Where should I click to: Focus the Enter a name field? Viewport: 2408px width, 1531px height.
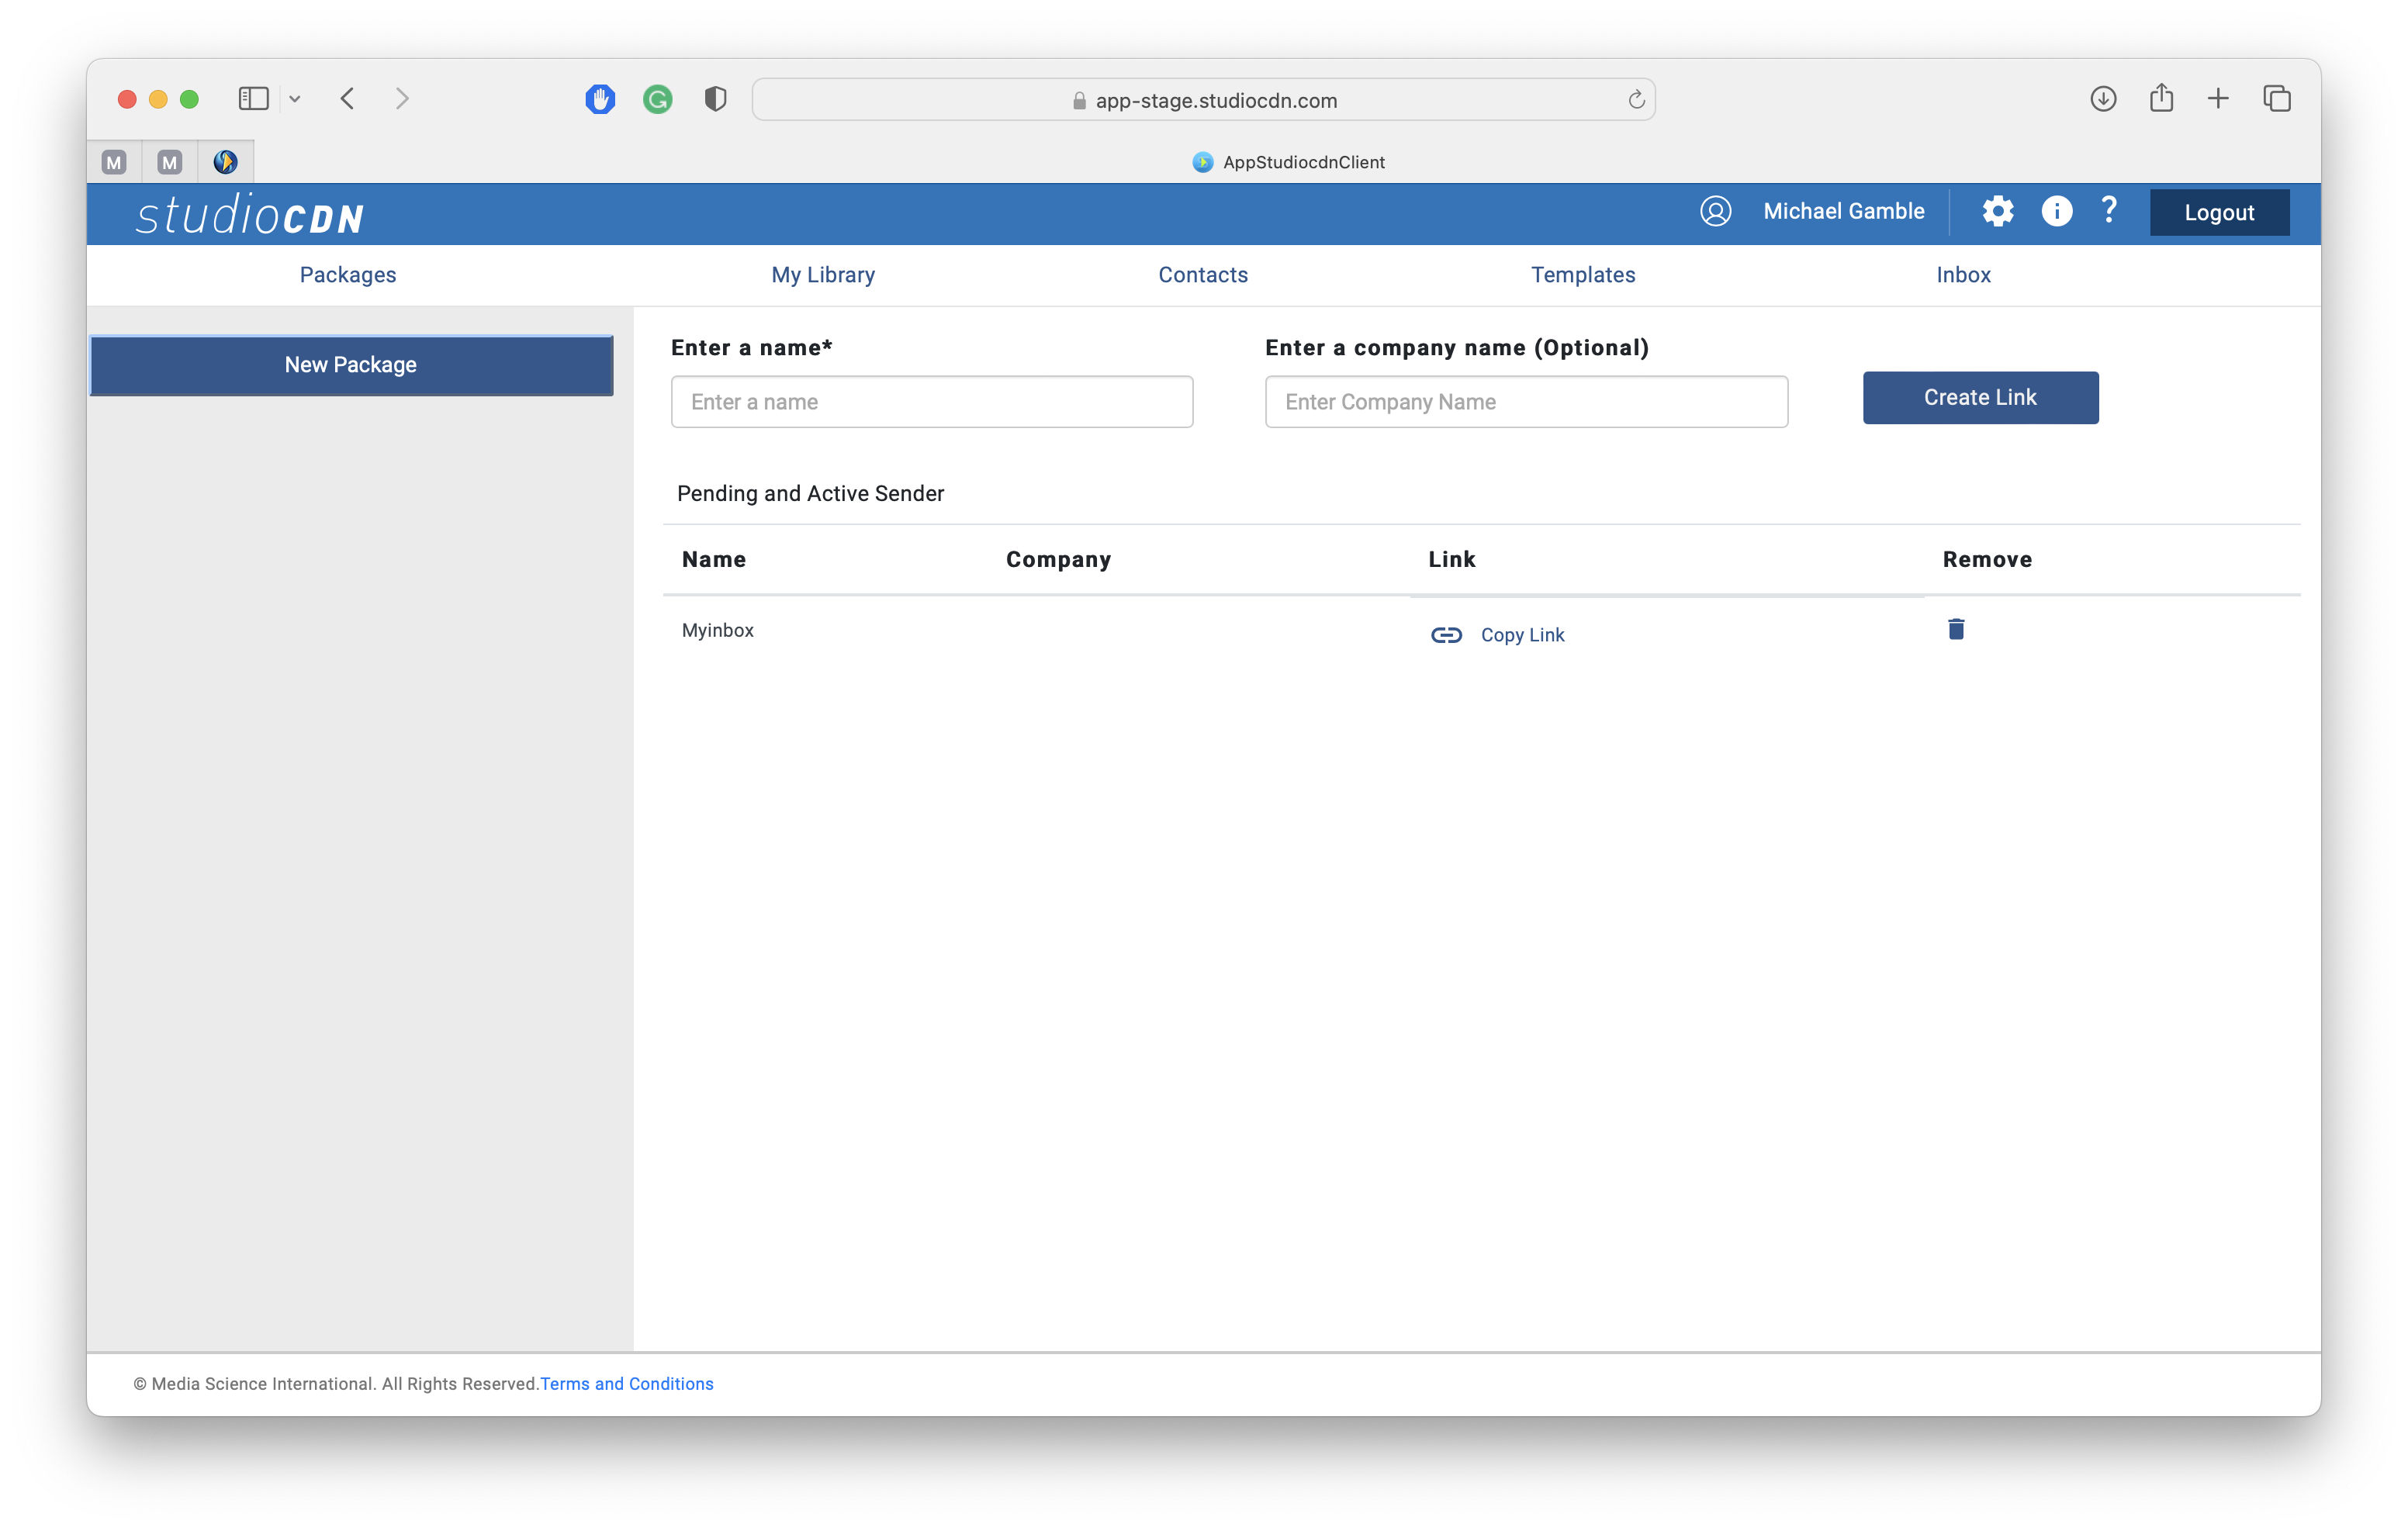tap(932, 402)
